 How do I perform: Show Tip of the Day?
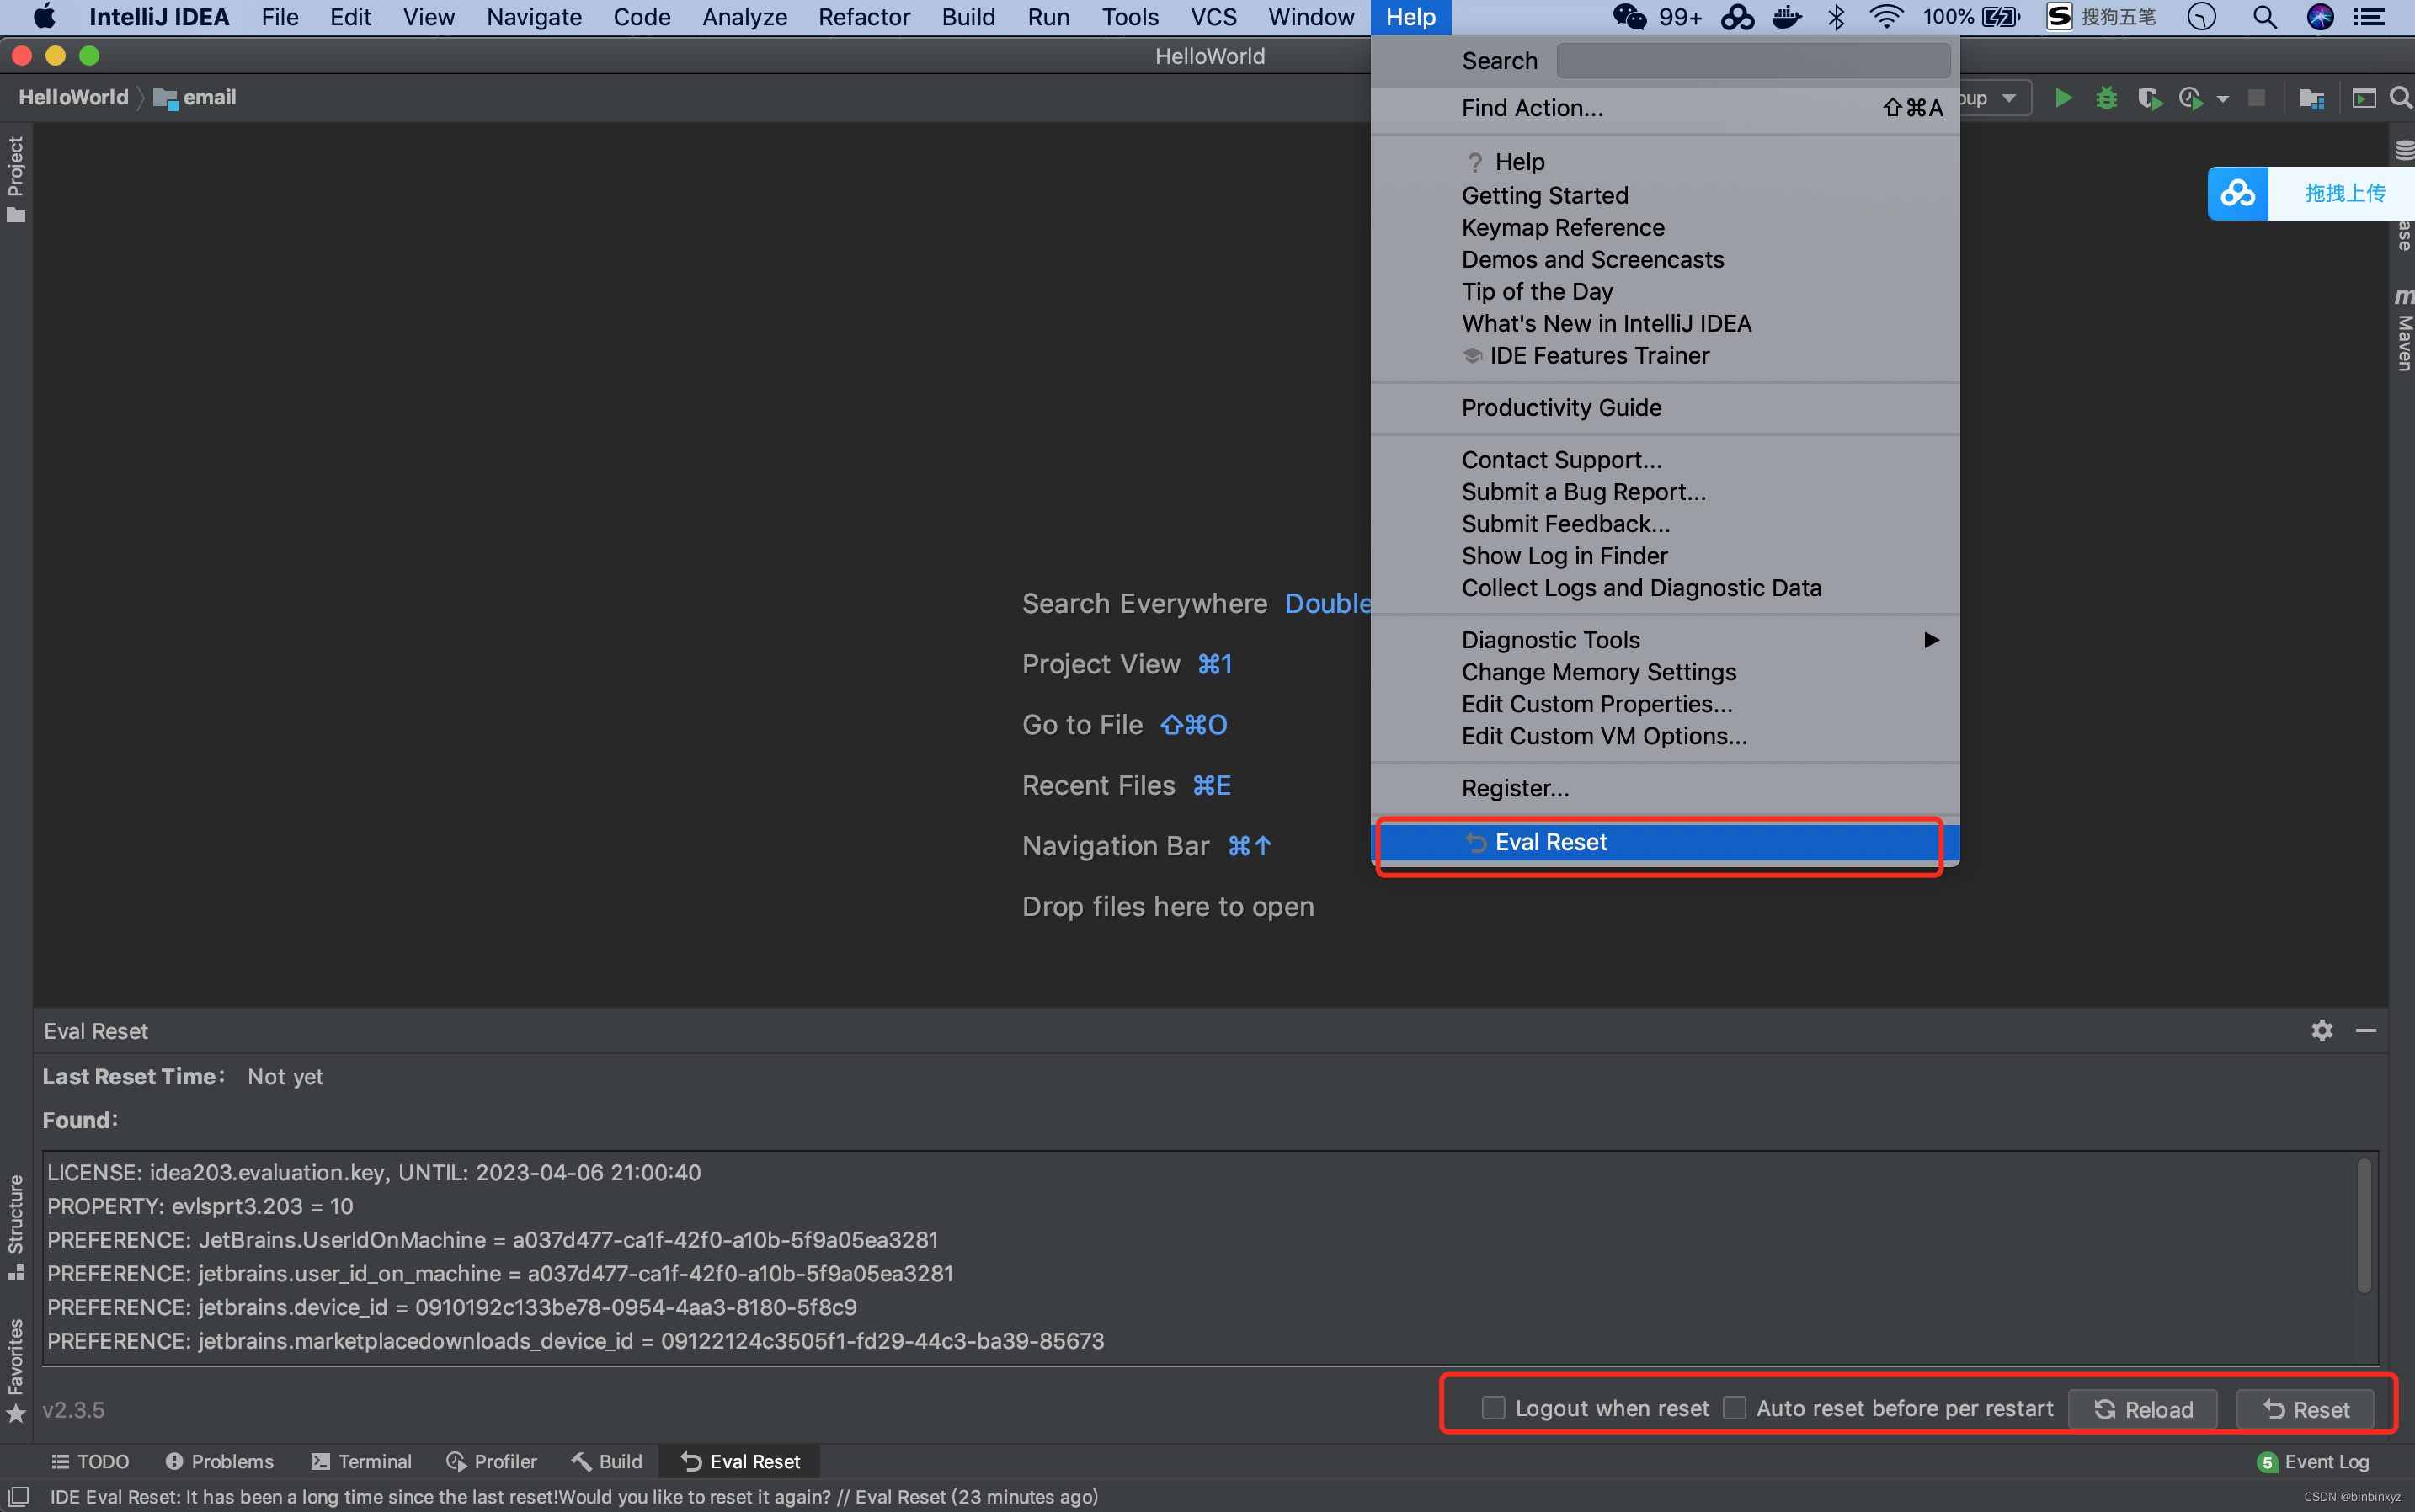click(x=1665, y=291)
